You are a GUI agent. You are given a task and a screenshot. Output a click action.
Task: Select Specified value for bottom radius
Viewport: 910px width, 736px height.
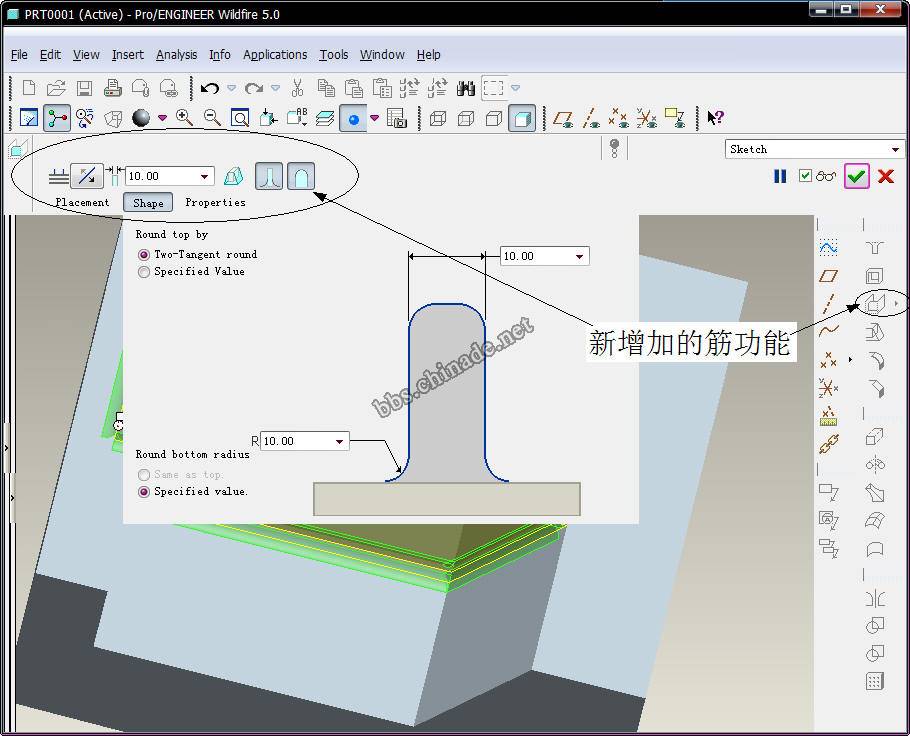pos(144,492)
